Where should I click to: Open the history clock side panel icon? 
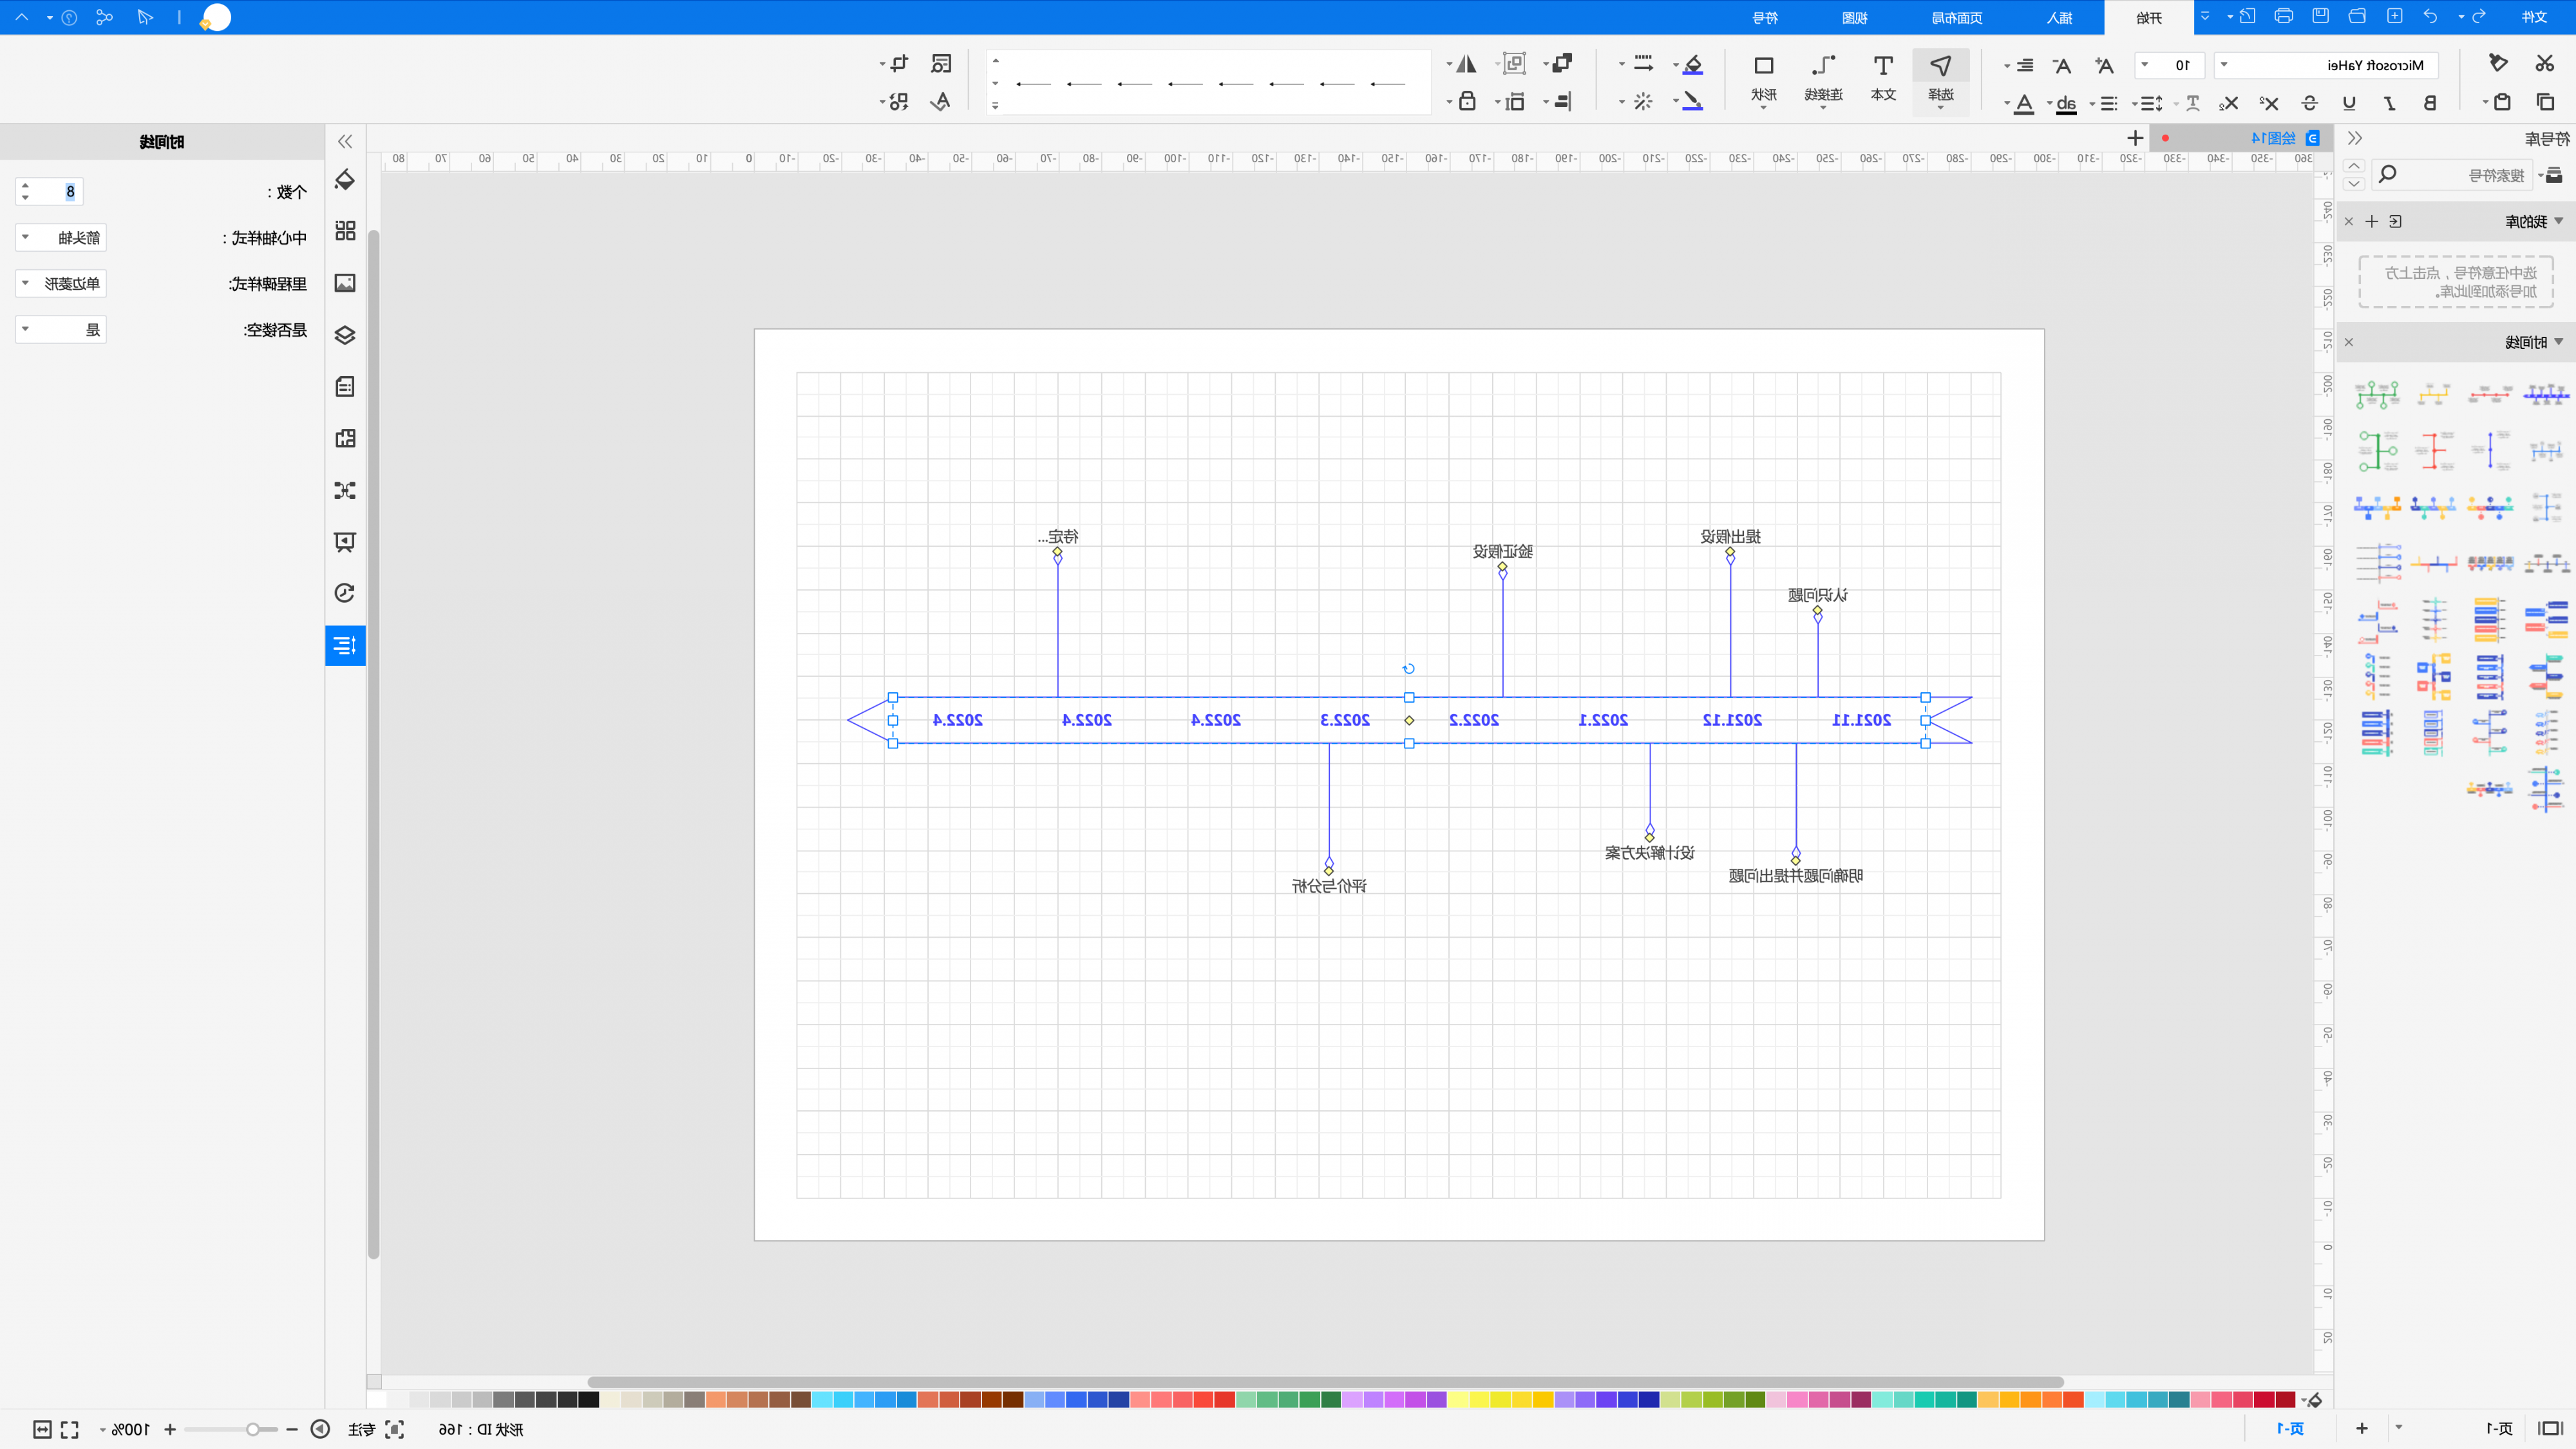tap(345, 593)
